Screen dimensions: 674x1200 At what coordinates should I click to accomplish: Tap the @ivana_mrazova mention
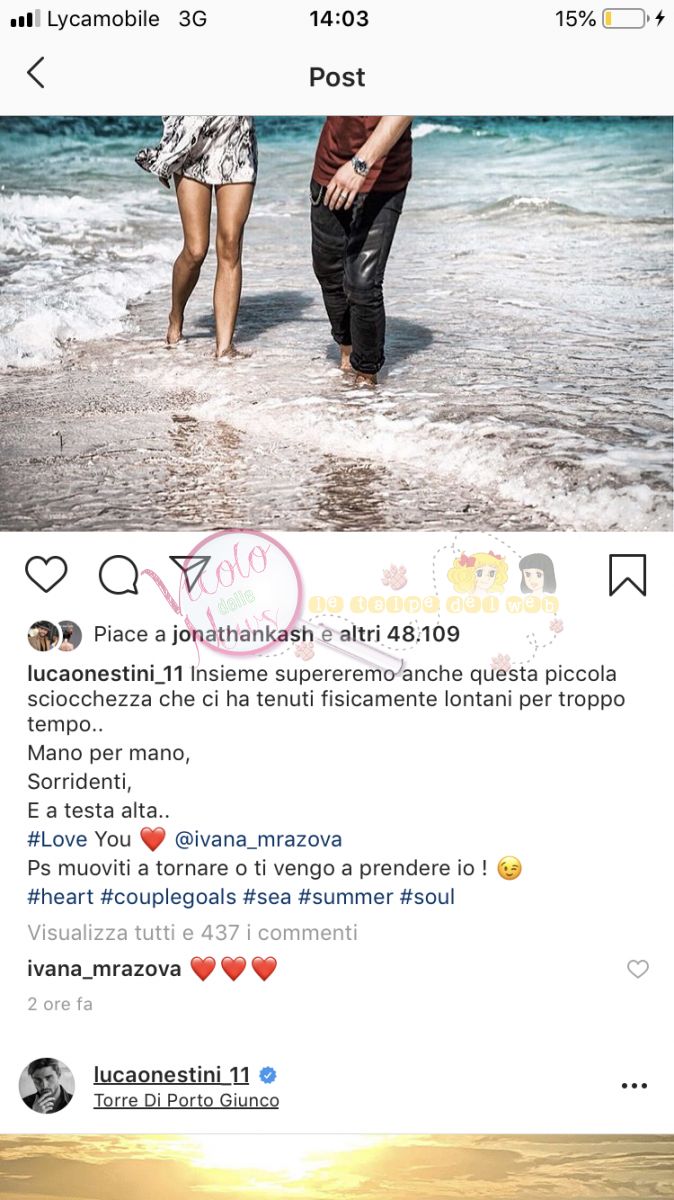pyautogui.click(x=259, y=839)
